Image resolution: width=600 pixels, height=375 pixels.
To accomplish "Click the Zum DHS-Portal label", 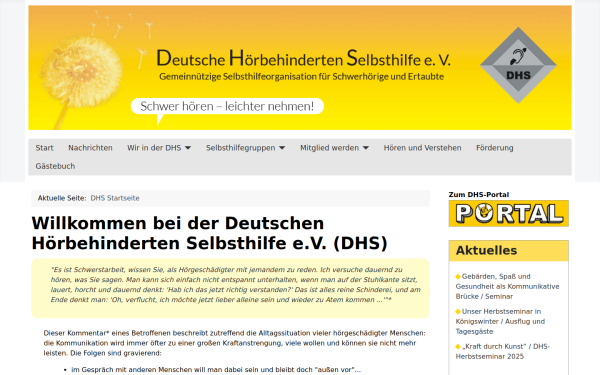I will (479, 194).
